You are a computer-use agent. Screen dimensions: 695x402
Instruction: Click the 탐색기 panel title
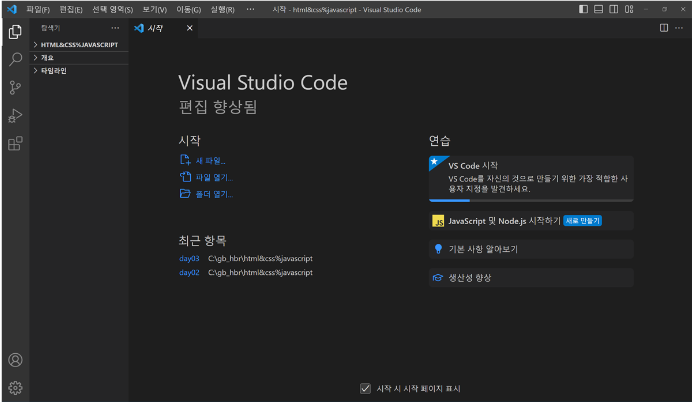[x=51, y=28]
